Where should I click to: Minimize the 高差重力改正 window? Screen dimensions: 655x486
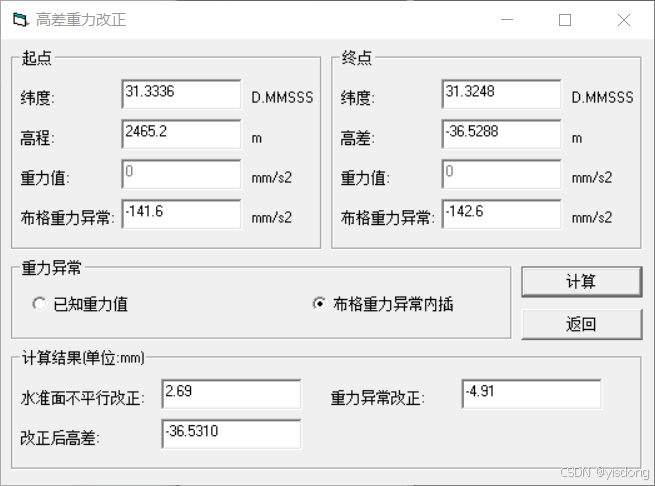click(x=507, y=20)
